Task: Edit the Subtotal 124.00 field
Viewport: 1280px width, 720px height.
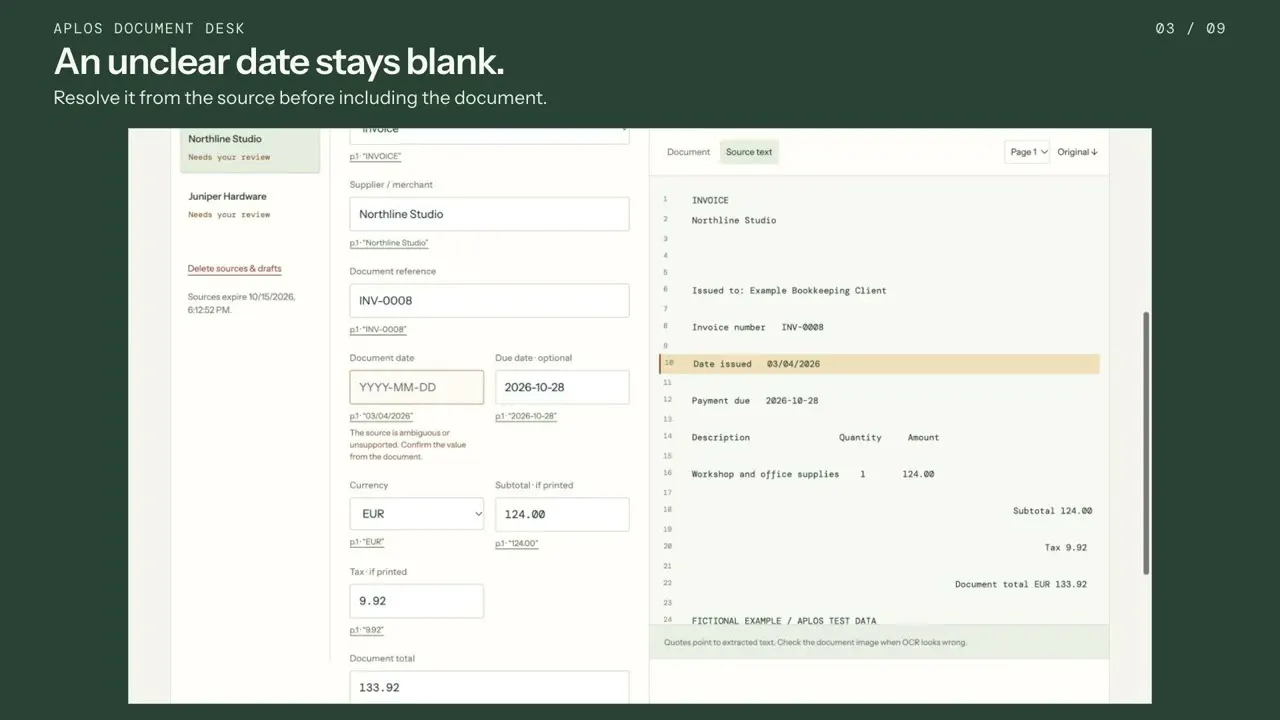Action: point(562,514)
